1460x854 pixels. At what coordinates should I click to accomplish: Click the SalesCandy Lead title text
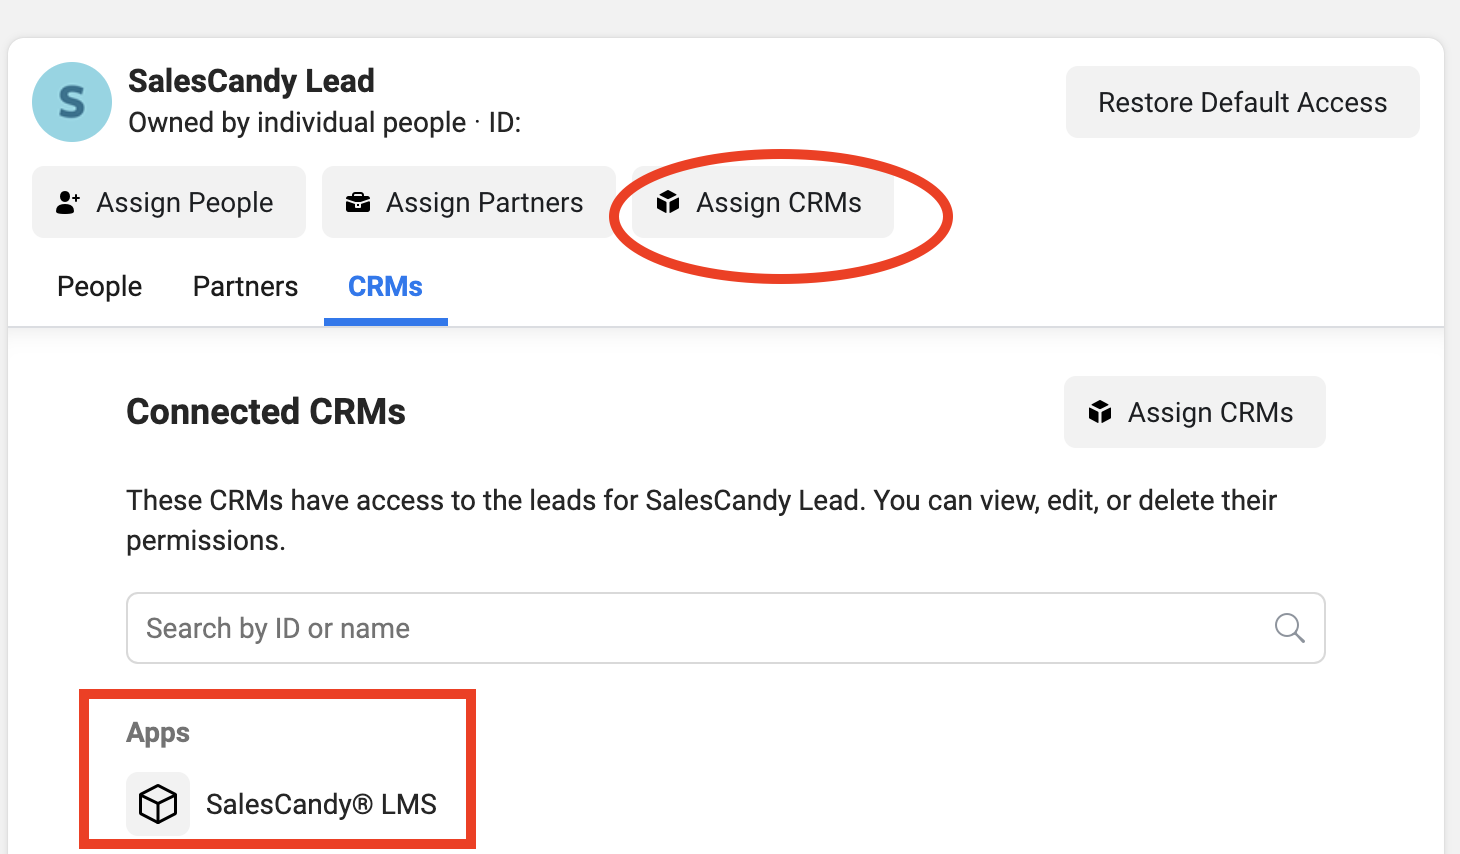251,81
